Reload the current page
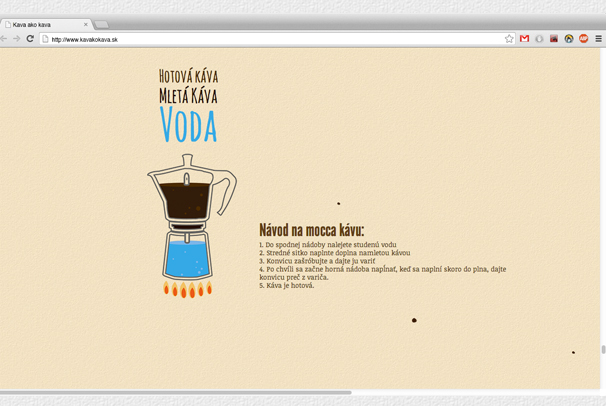This screenshot has width=606, height=406. click(x=30, y=39)
